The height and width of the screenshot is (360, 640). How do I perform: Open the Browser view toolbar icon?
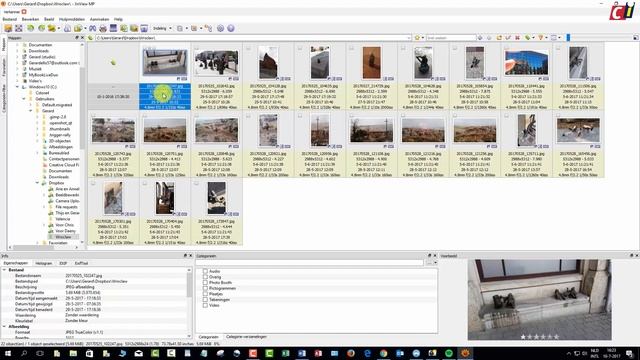[x=8, y=28]
